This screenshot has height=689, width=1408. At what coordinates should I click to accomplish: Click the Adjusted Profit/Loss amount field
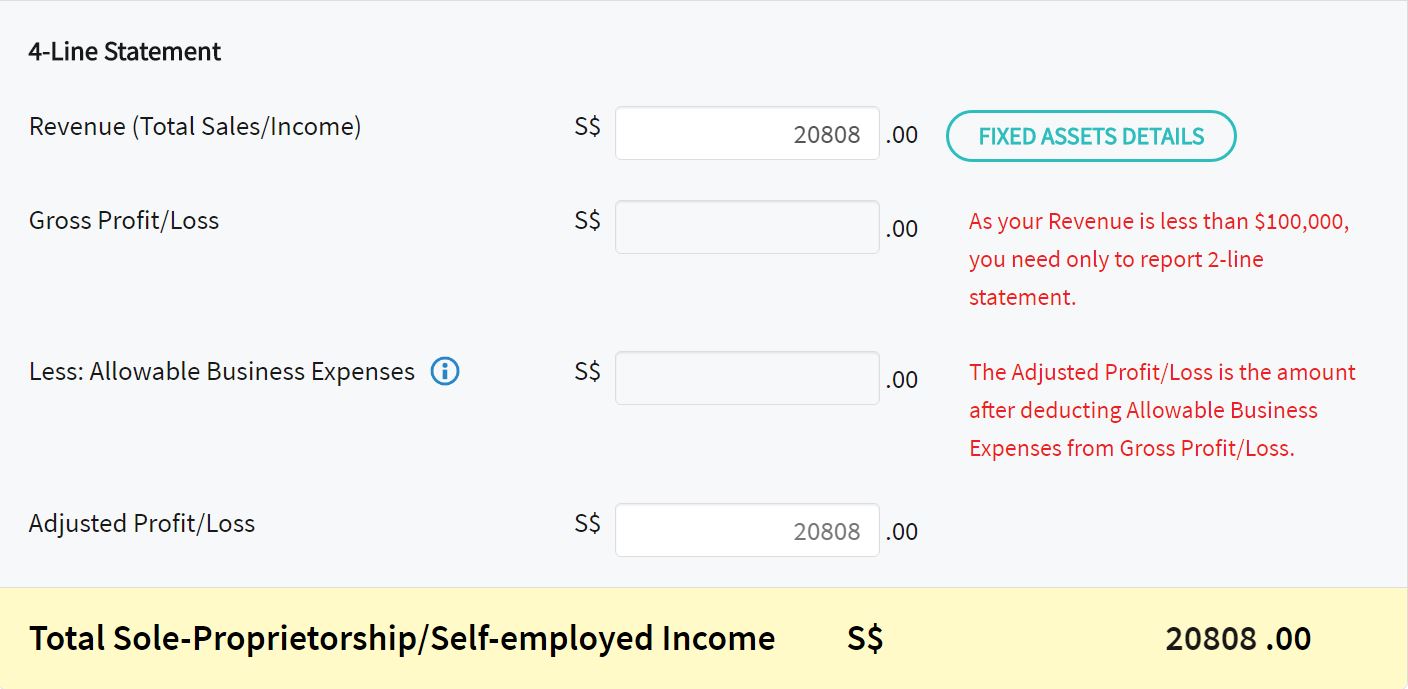coord(747,530)
